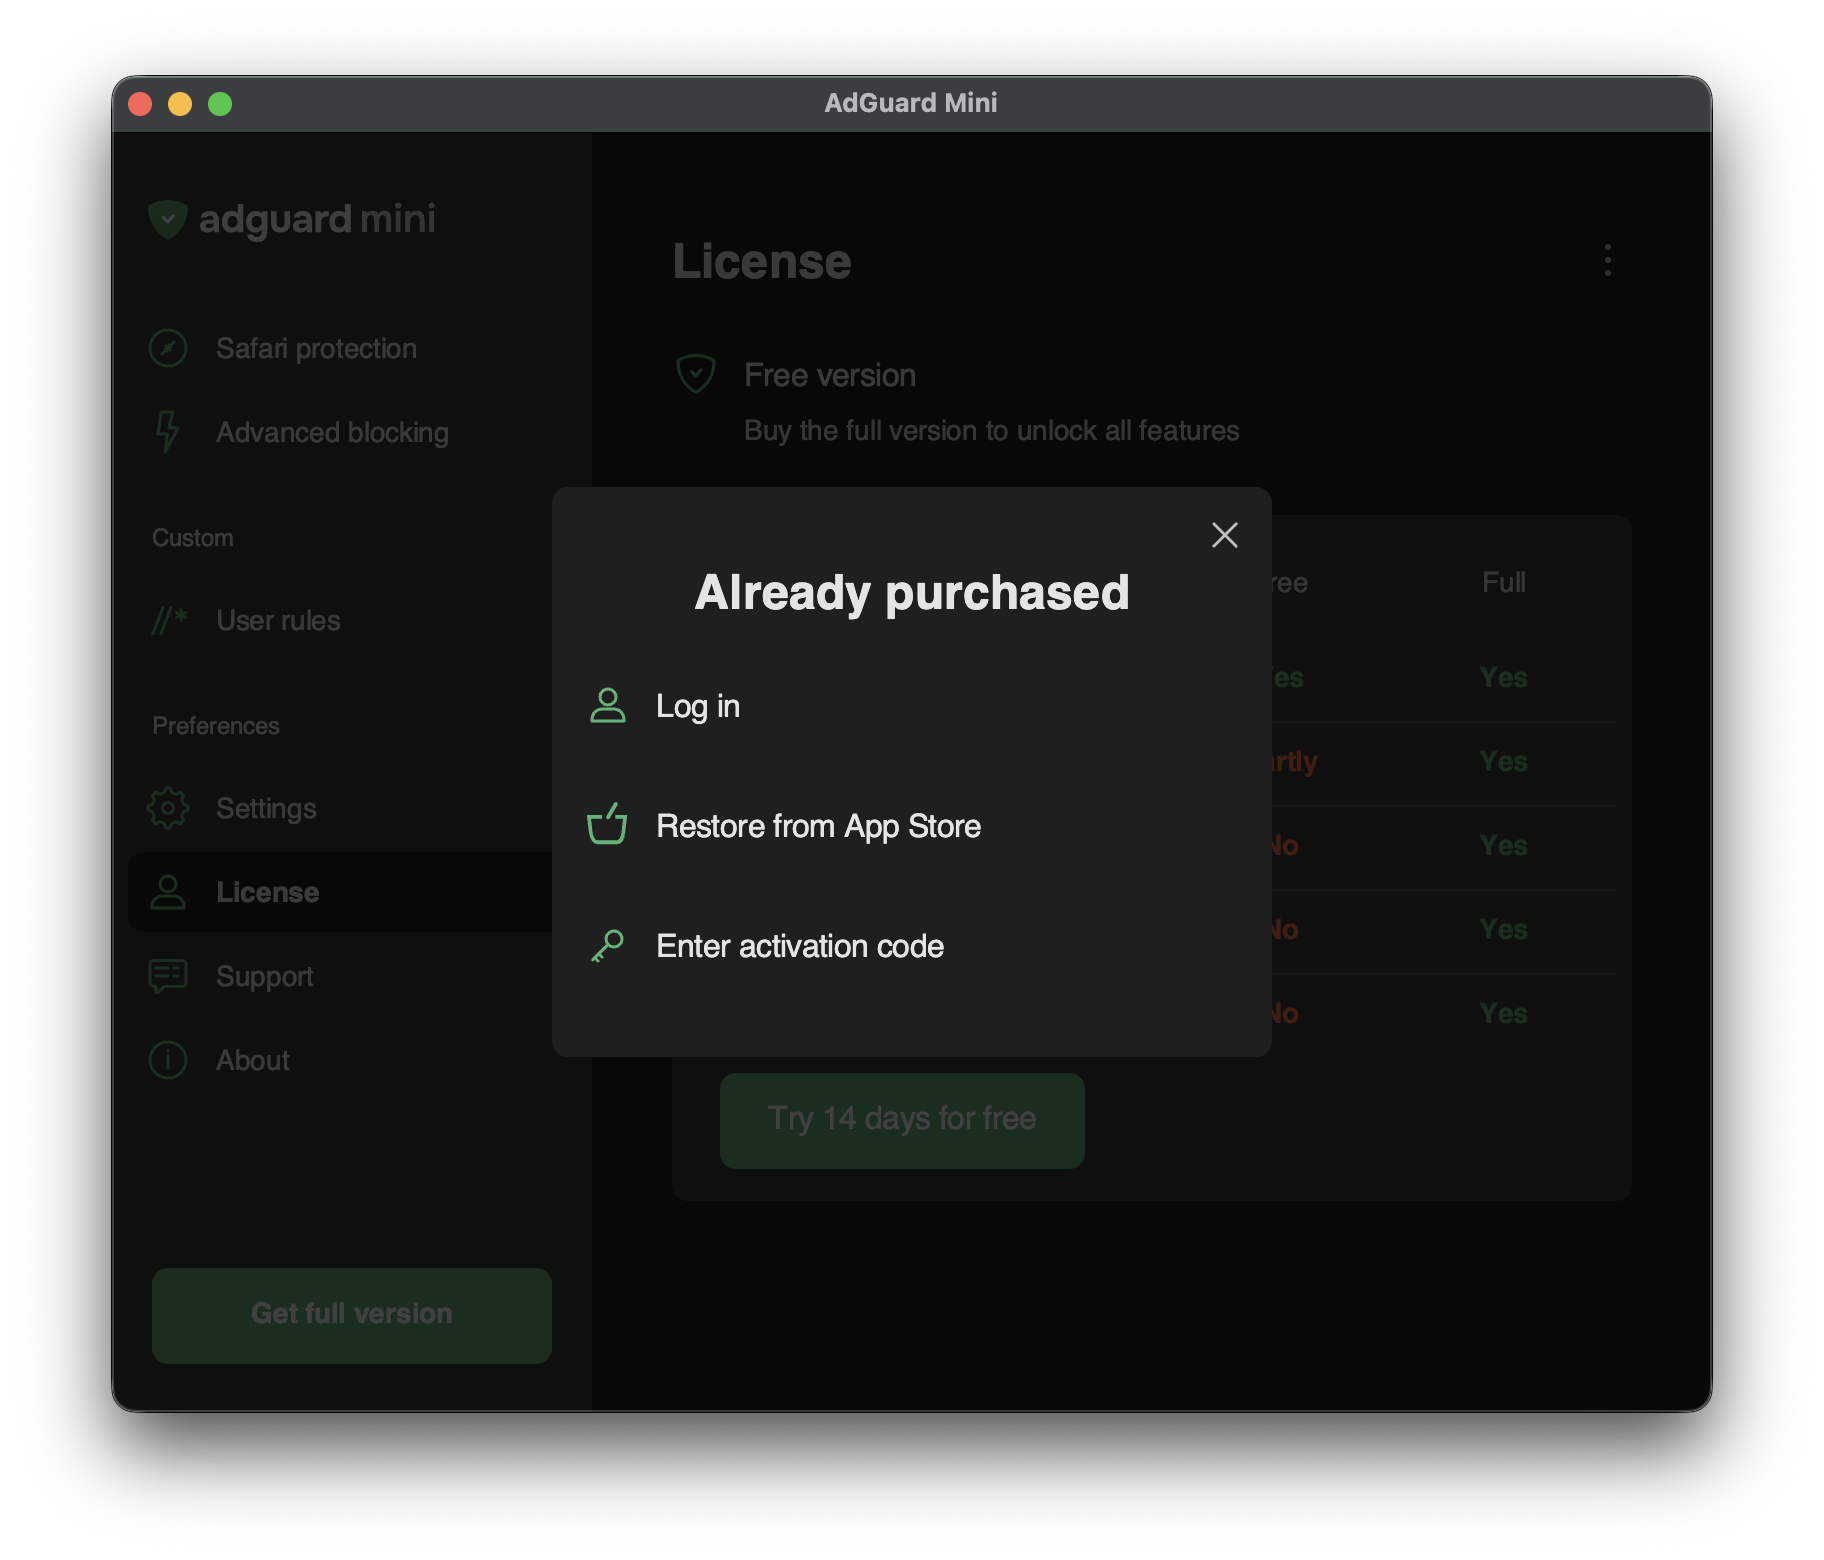Select Restore from App Store
This screenshot has height=1560, width=1824.
click(x=818, y=825)
